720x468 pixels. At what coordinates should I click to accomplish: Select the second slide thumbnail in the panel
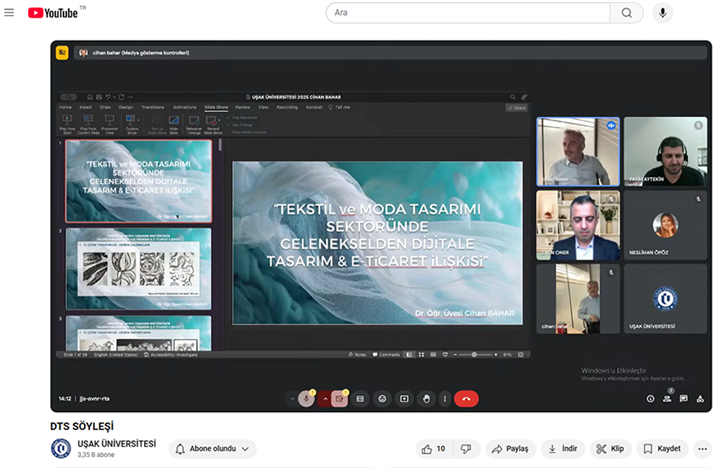138,267
